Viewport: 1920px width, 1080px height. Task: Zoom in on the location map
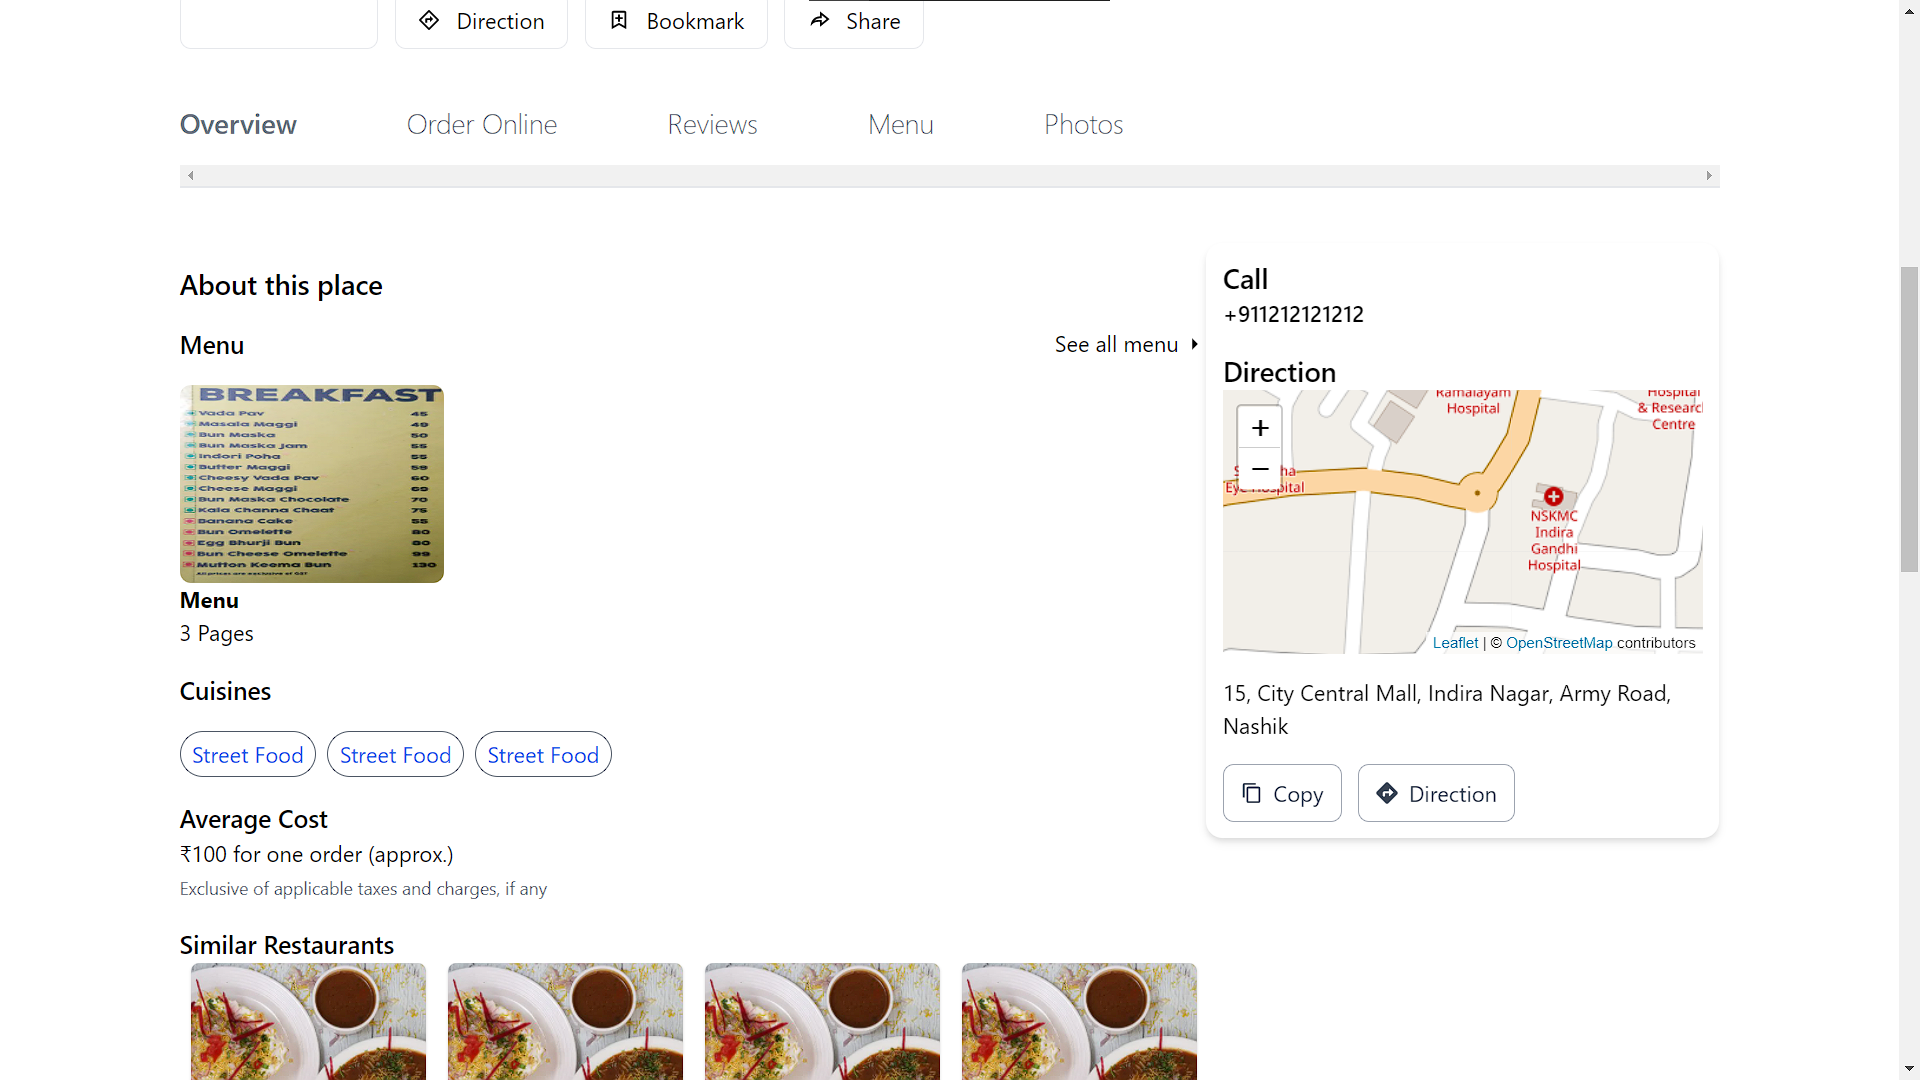point(1259,427)
